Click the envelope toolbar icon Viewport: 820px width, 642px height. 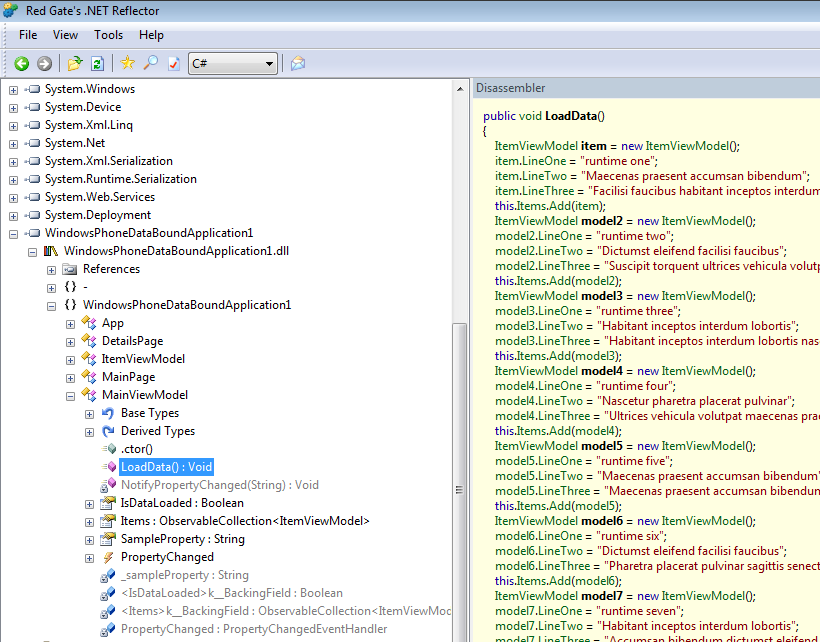[298, 64]
